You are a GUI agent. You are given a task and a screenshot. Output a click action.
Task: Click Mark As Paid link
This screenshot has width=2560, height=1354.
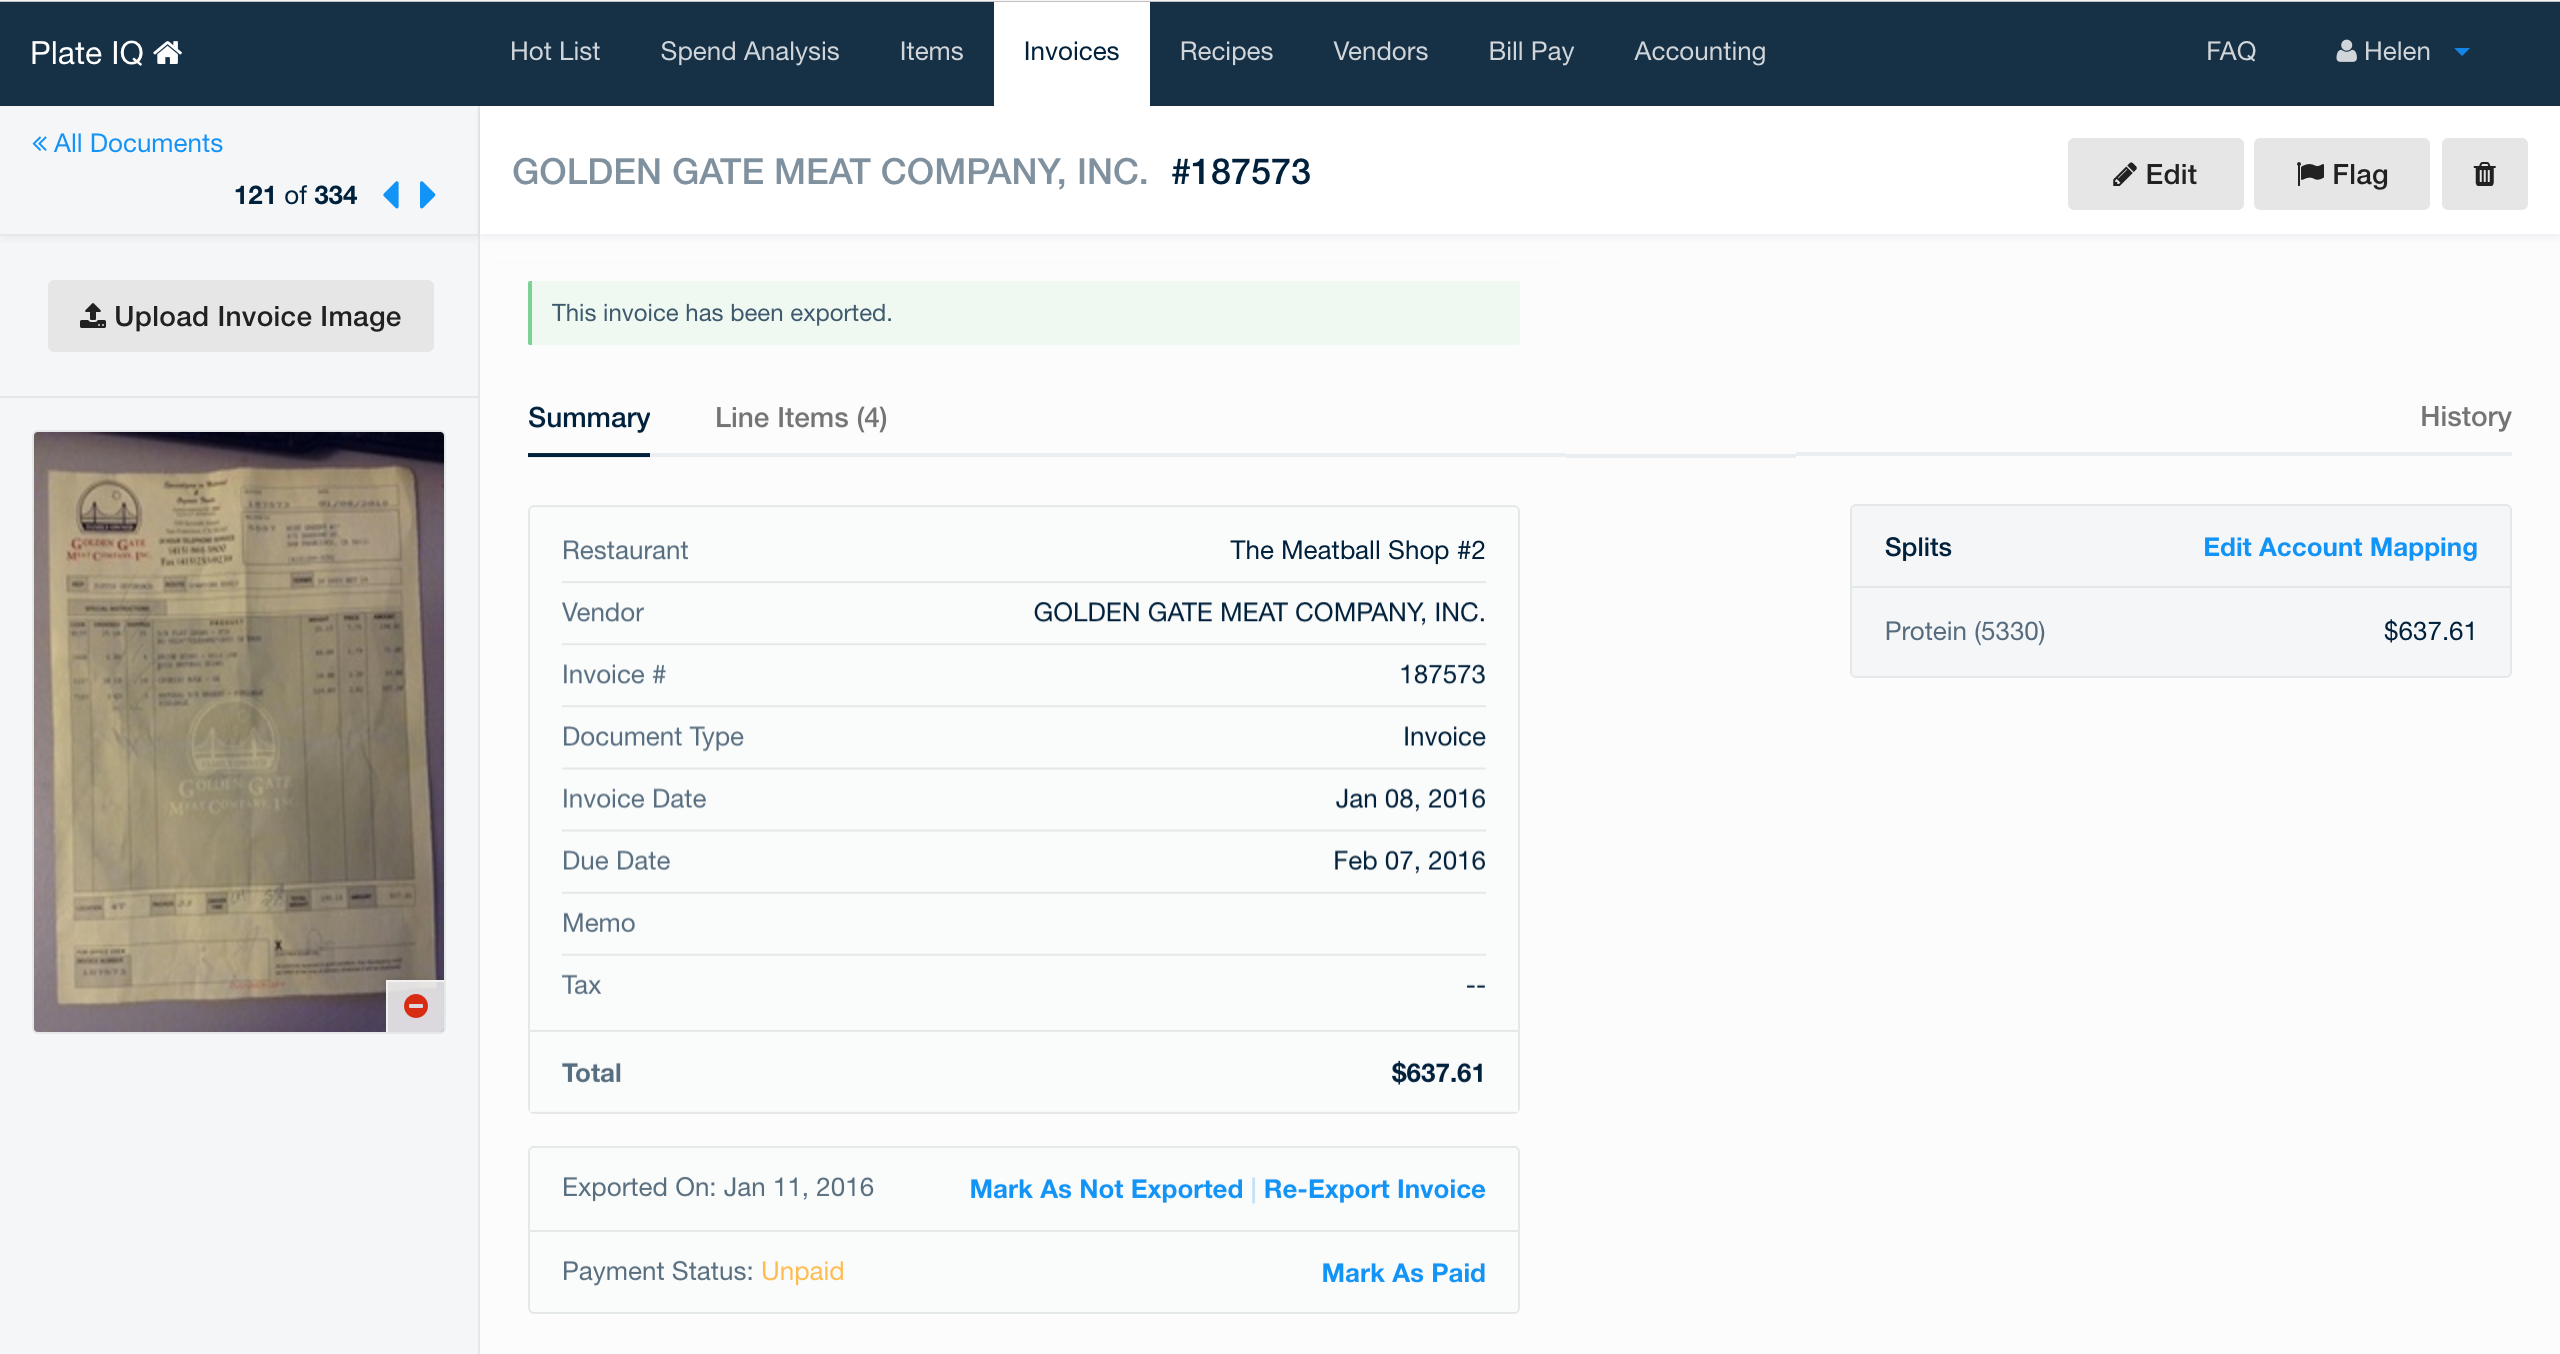coord(1403,1273)
